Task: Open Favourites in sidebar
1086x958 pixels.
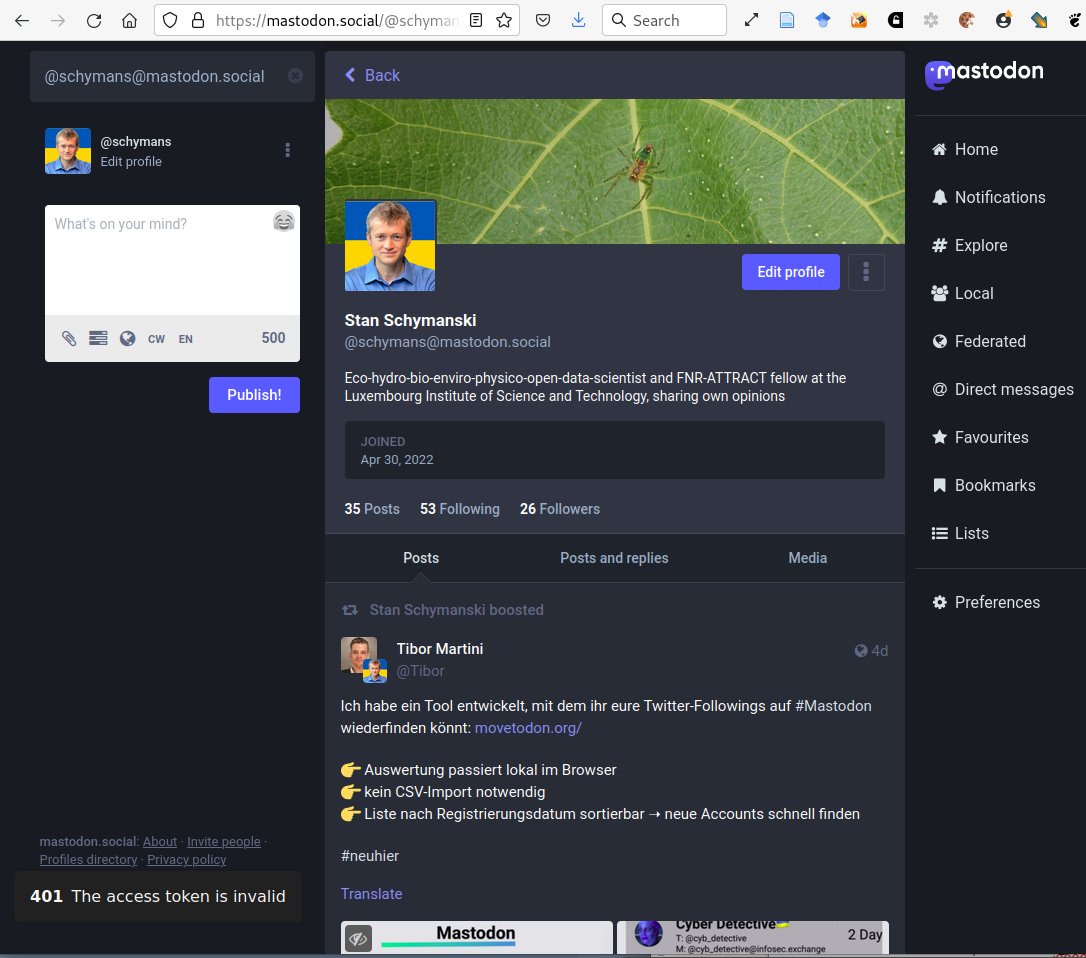Action: [x=980, y=437]
